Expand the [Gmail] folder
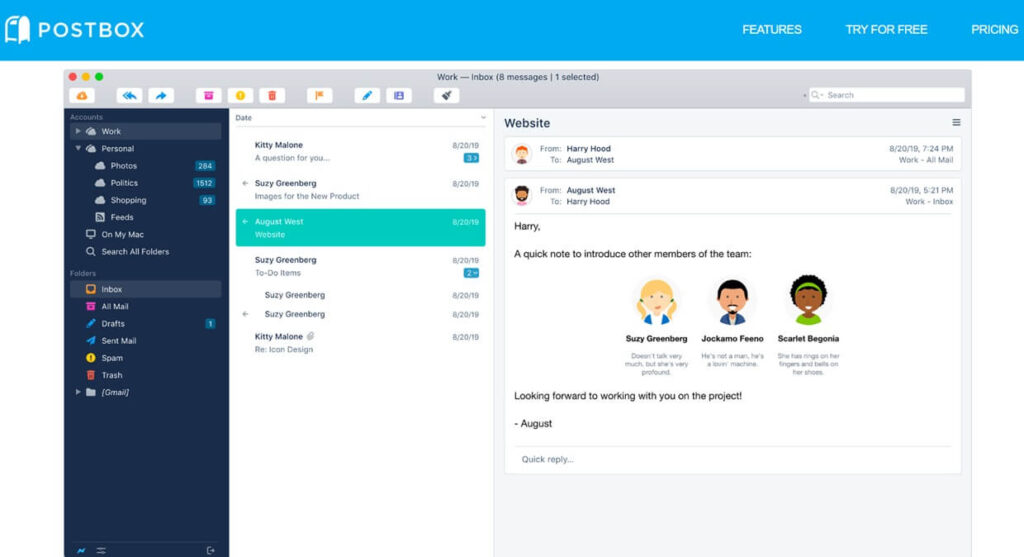Viewport: 1024px width, 557px height. (x=78, y=392)
